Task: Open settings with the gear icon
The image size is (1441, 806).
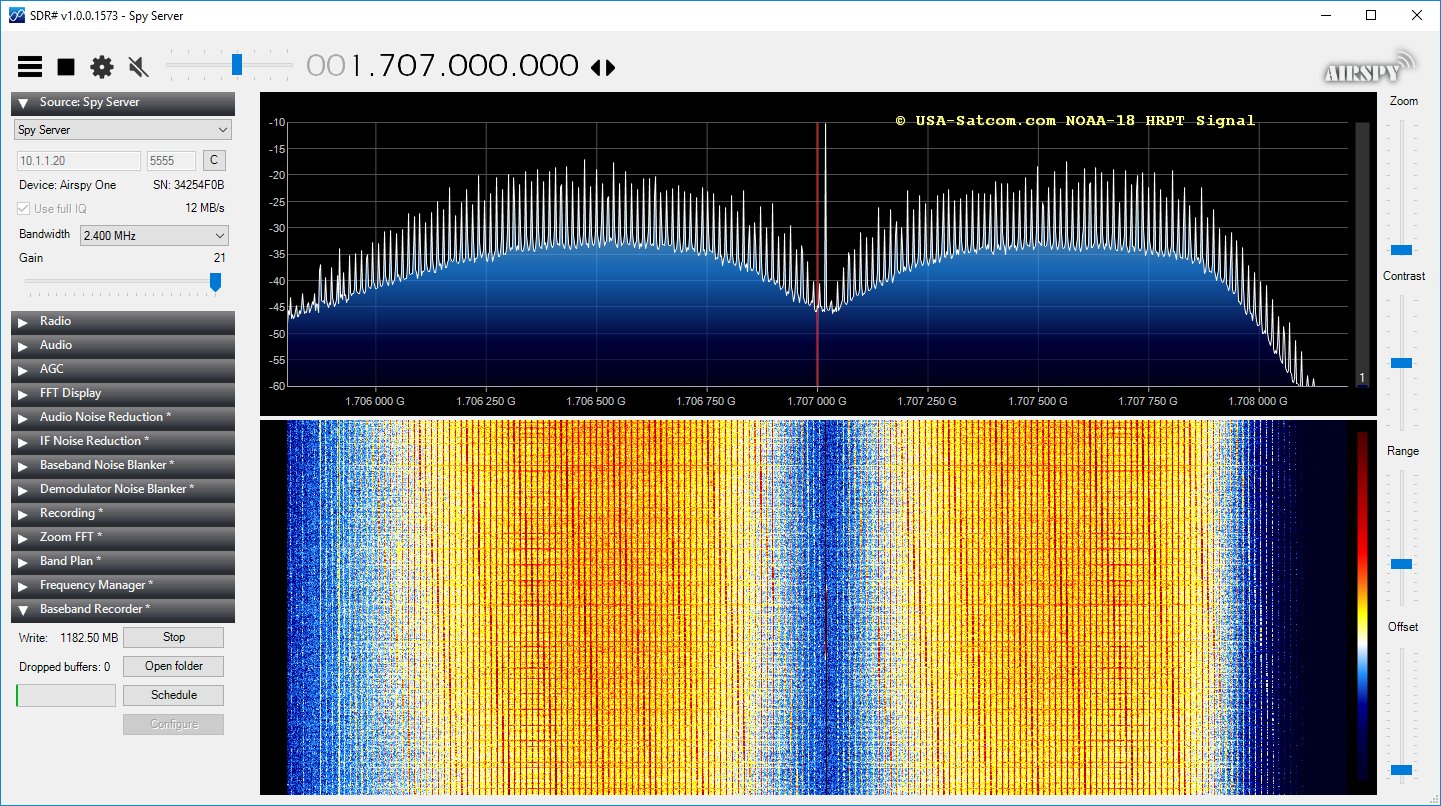Action: (x=102, y=67)
